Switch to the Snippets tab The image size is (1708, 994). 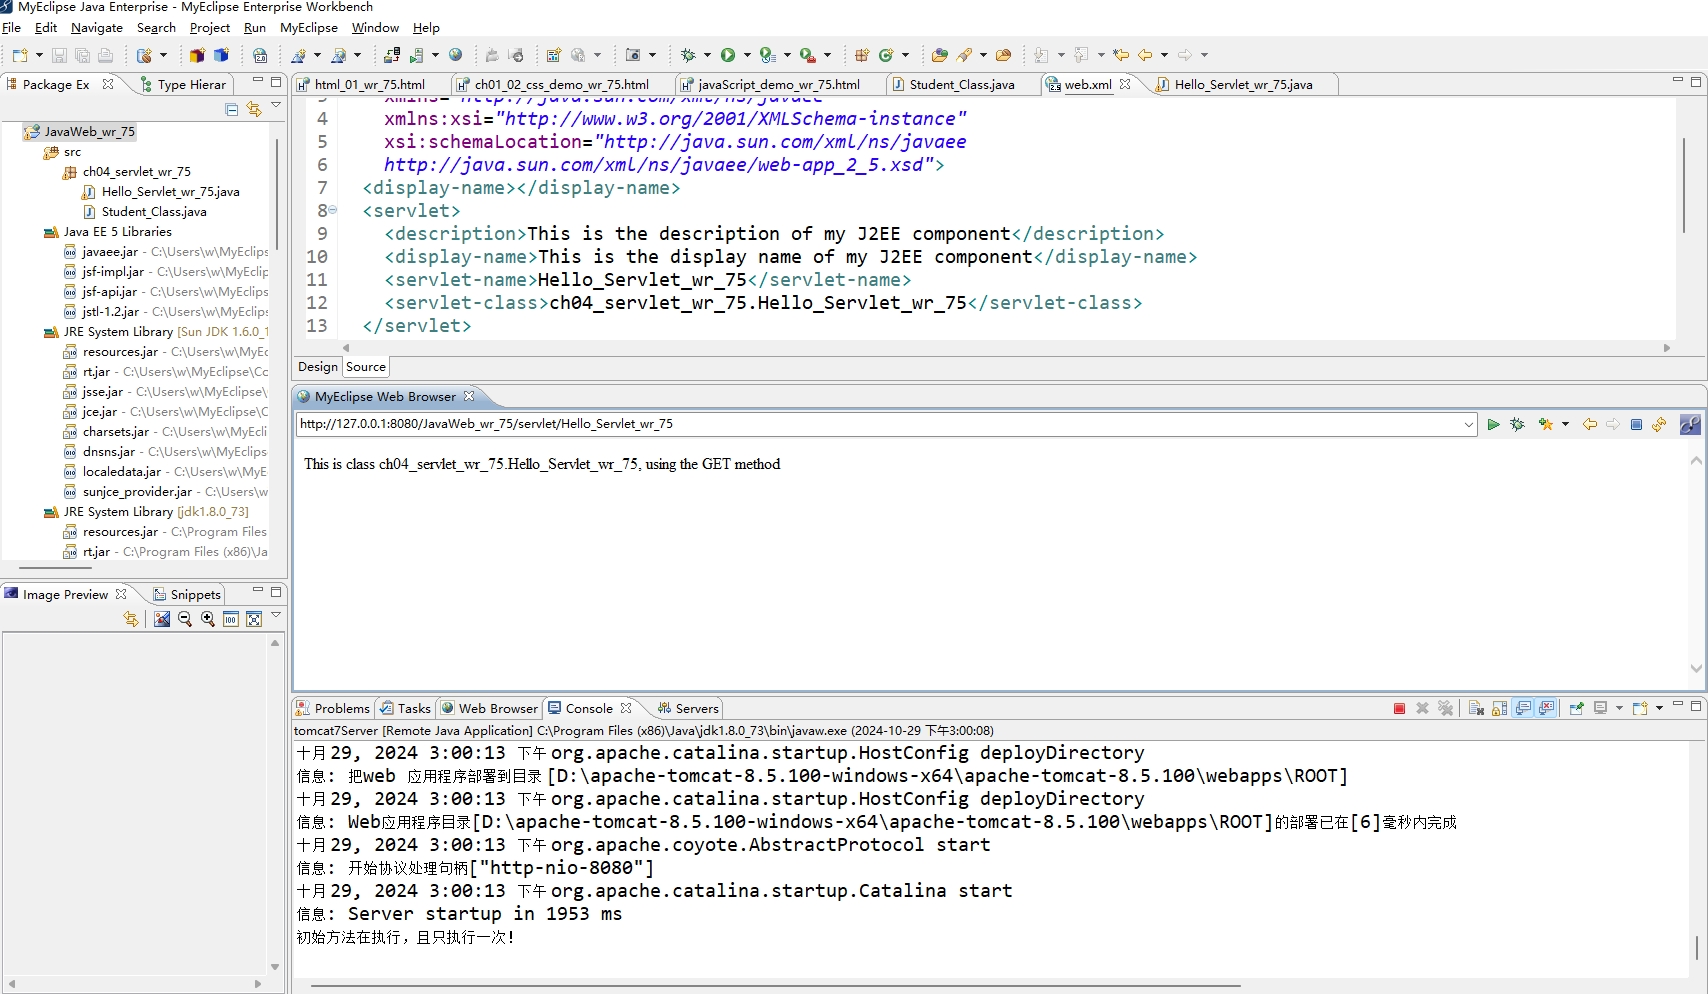[x=187, y=595]
